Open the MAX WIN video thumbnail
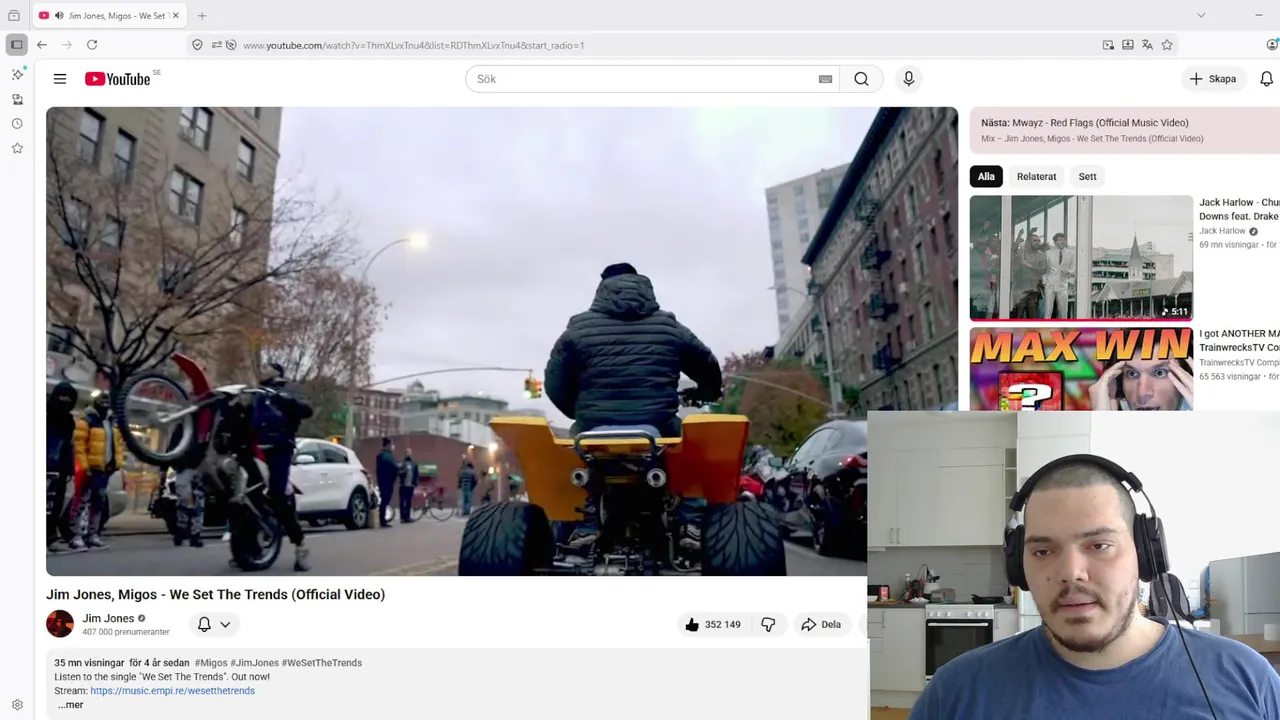The height and width of the screenshot is (720, 1280). click(x=1081, y=369)
